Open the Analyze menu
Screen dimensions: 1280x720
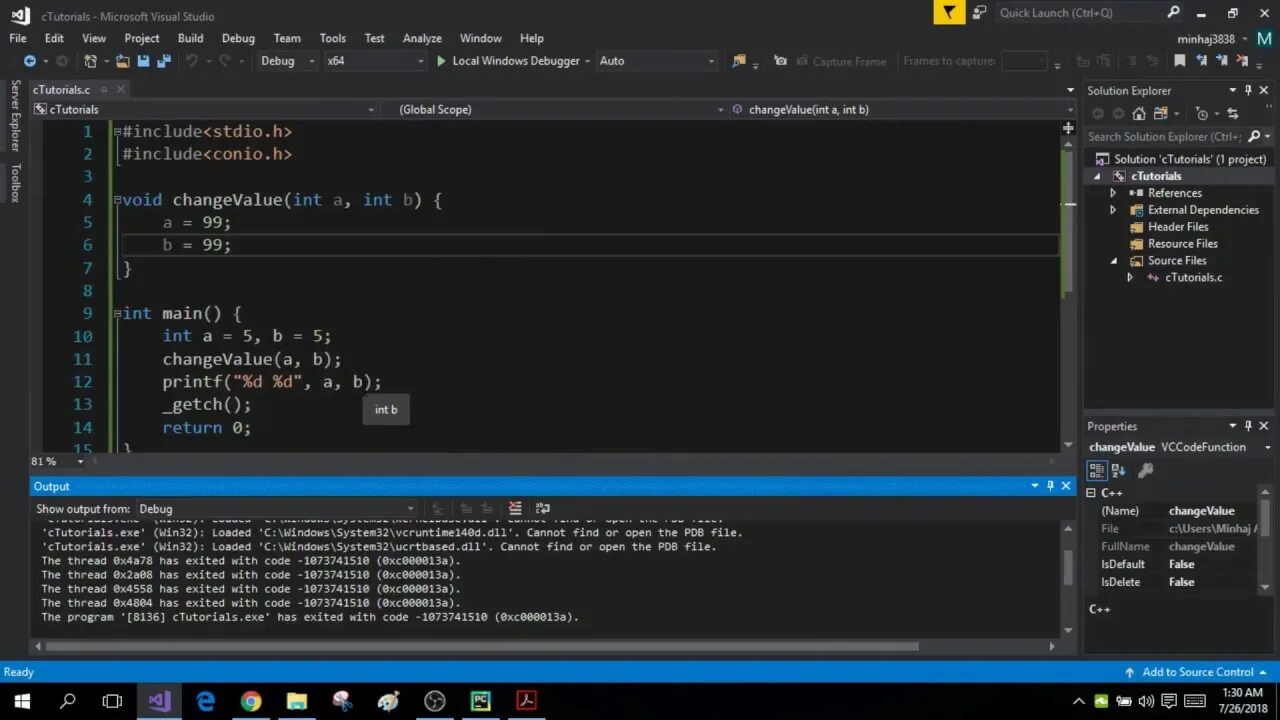422,38
